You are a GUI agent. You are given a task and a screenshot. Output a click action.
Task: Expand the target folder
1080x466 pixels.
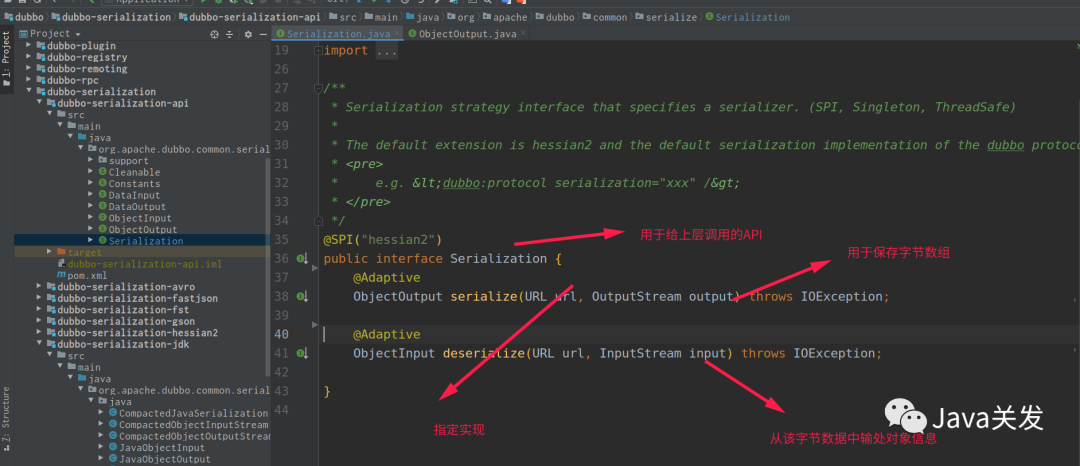[x=50, y=253]
